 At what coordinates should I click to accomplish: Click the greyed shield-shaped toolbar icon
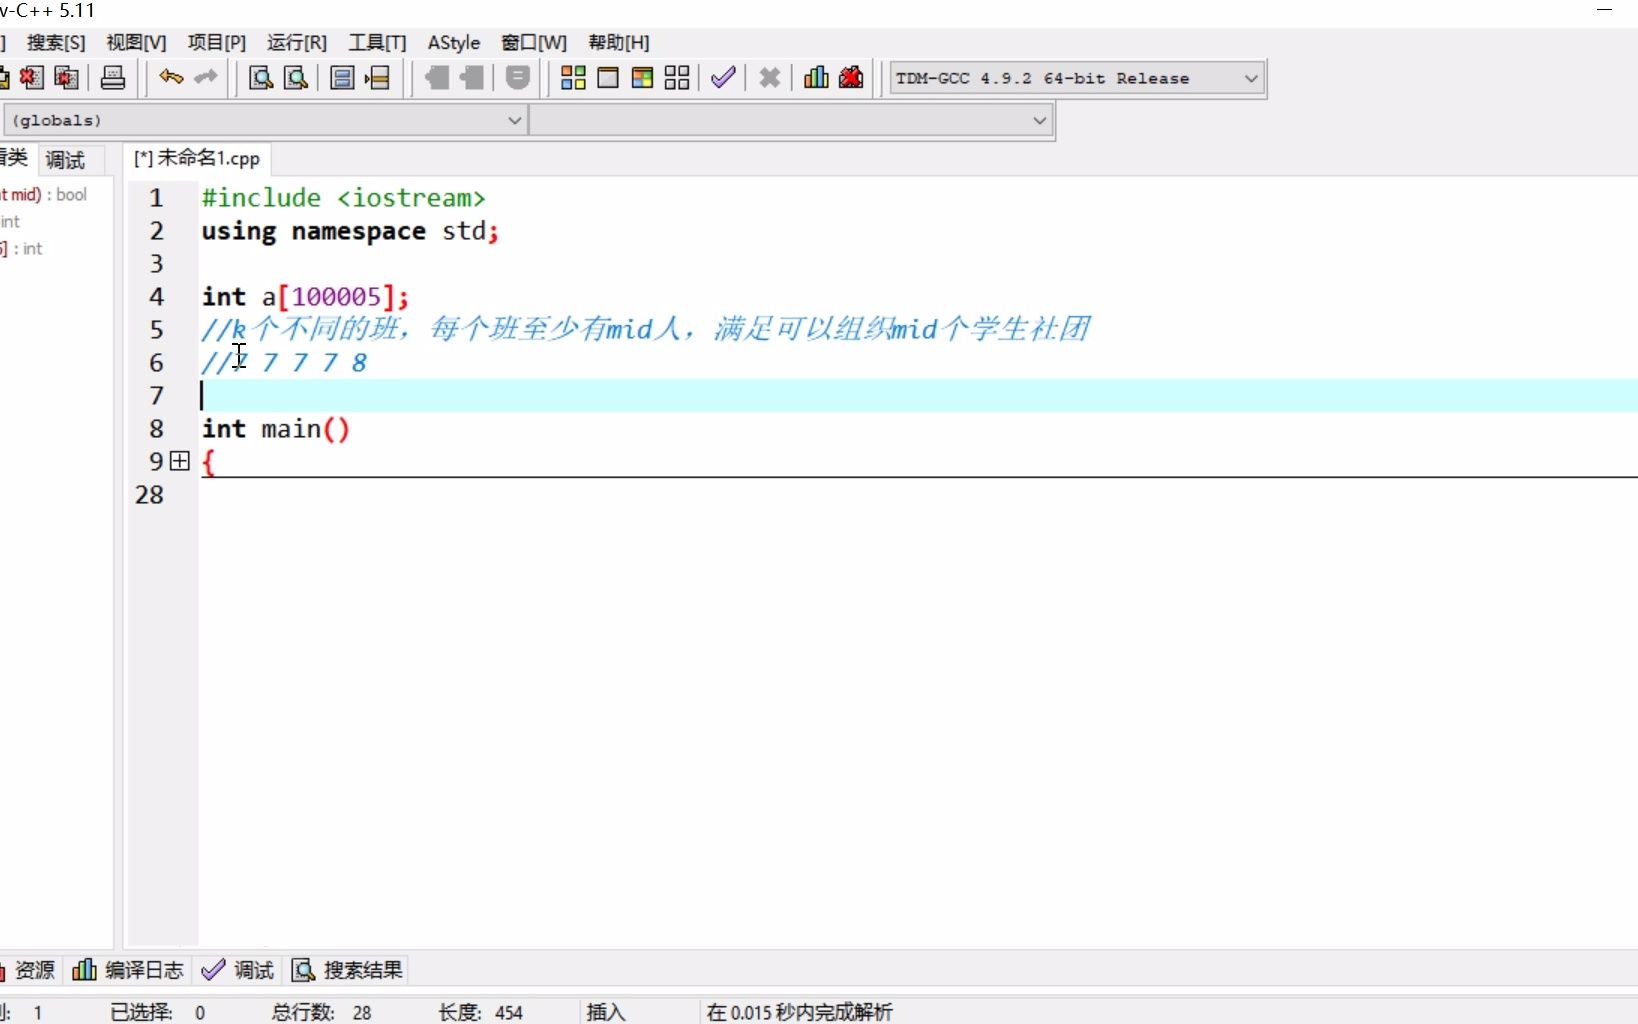(x=517, y=78)
